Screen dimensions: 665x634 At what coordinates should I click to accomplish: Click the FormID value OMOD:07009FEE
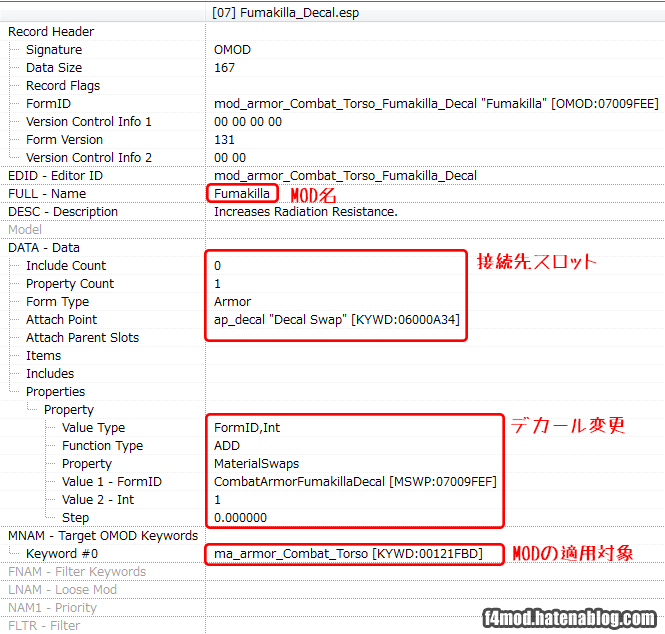tap(436, 103)
